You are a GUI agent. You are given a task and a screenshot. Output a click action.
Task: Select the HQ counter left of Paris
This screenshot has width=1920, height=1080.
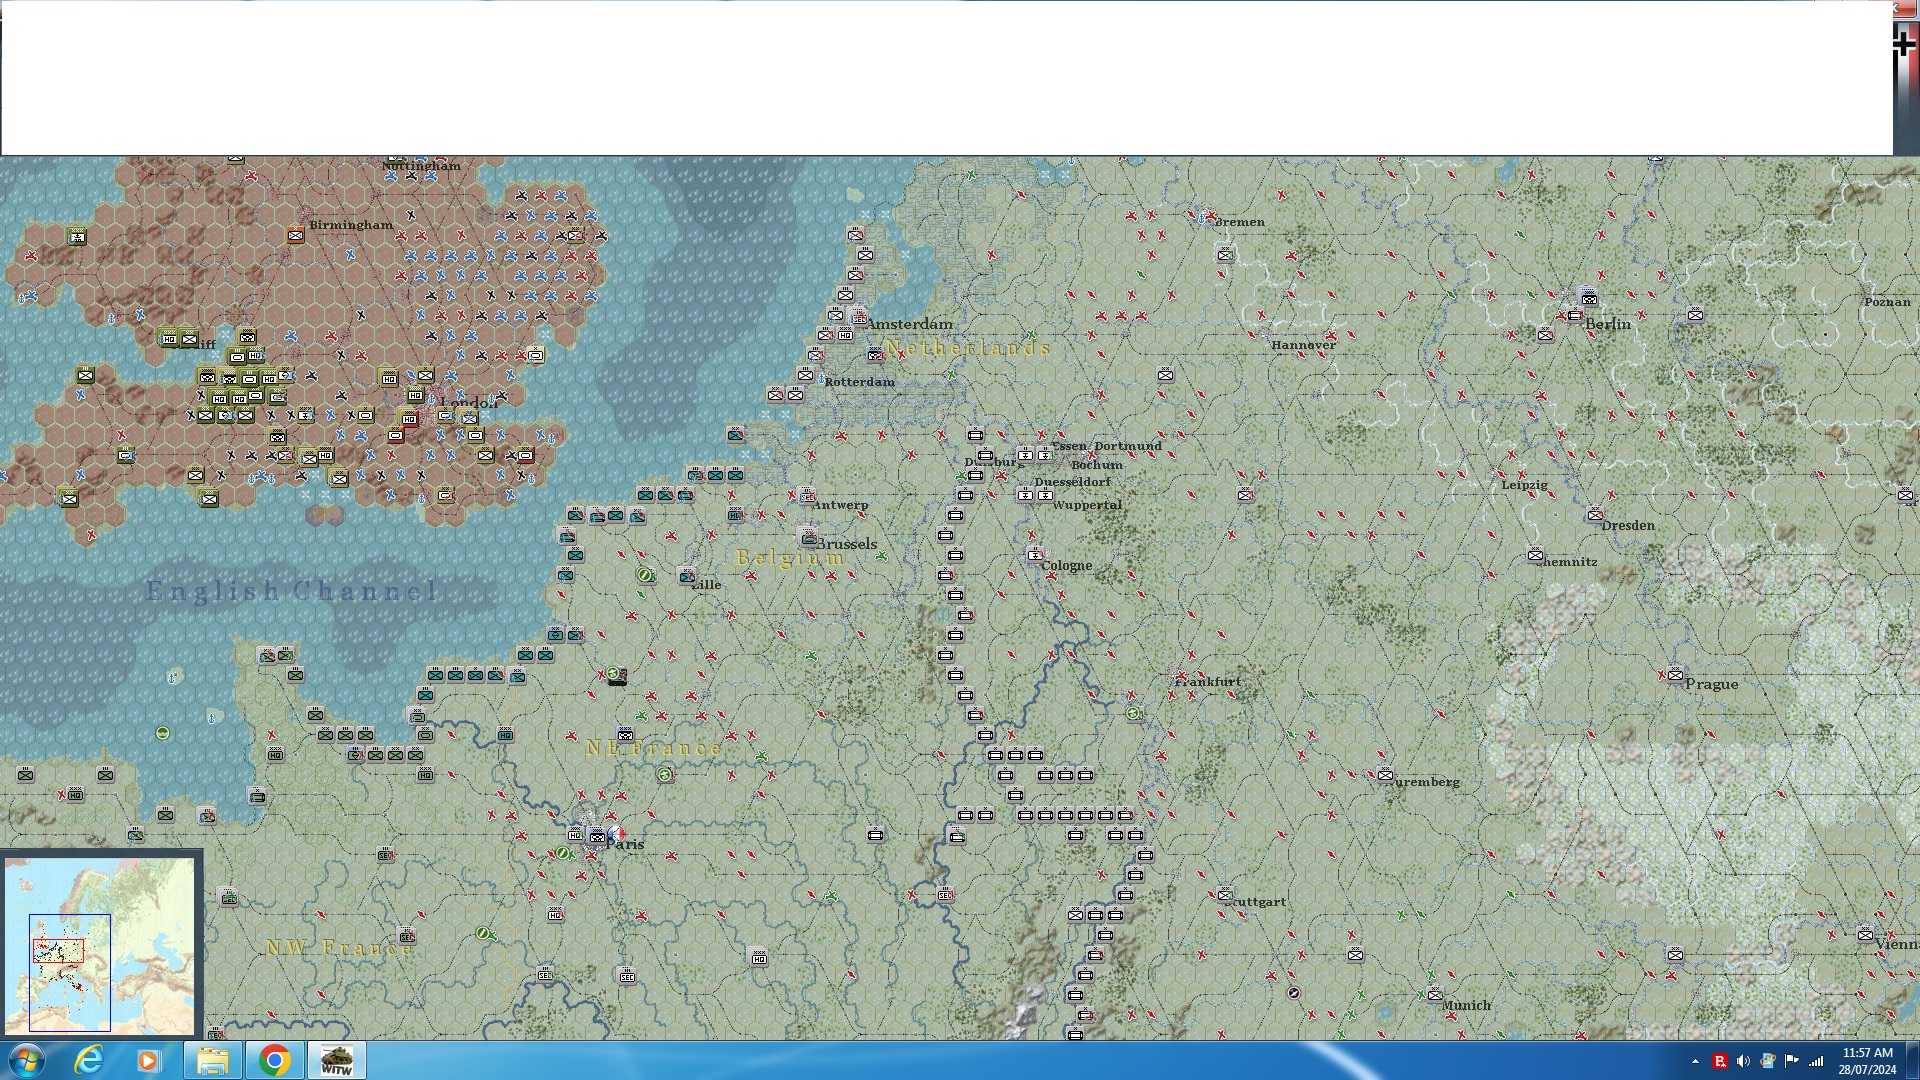tap(575, 835)
